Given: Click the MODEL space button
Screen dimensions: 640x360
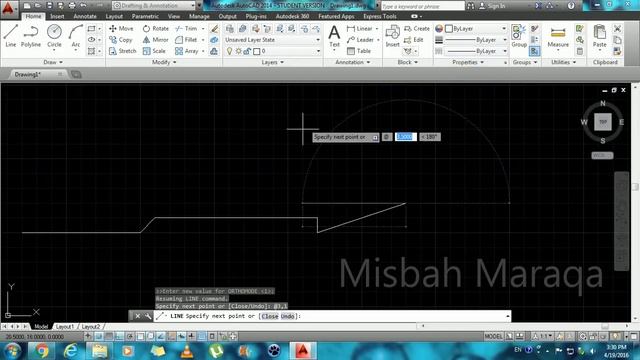Looking at the screenshot, I should point(493,336).
